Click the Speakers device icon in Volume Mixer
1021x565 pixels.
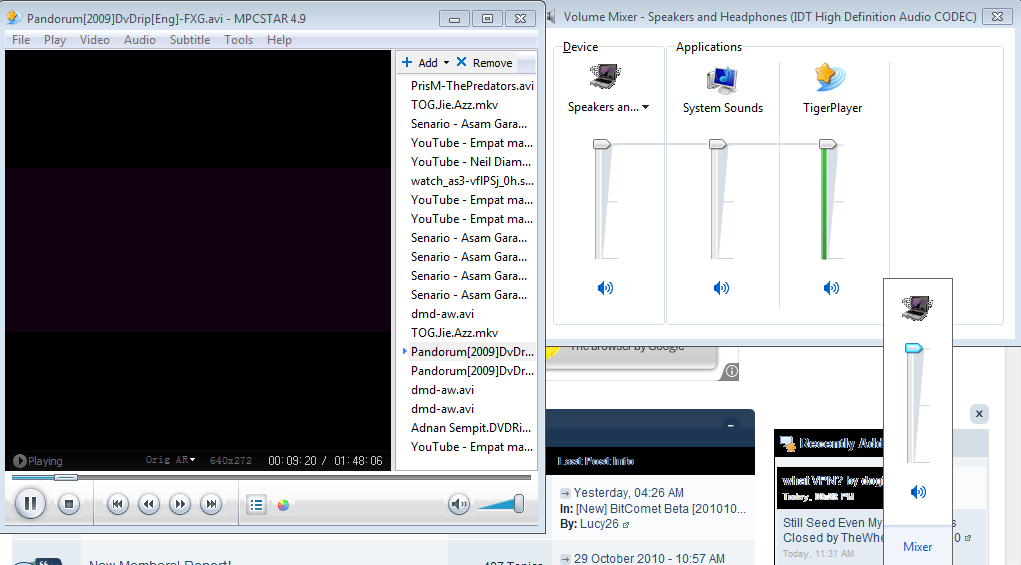pos(605,77)
